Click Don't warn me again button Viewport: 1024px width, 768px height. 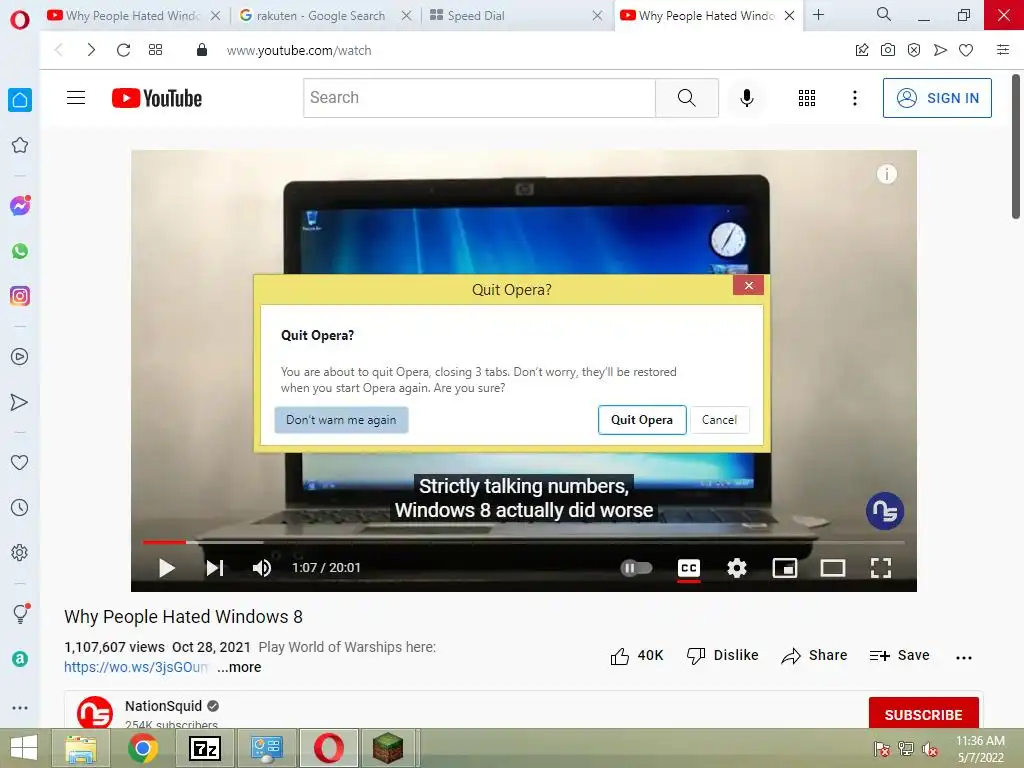tap(341, 420)
